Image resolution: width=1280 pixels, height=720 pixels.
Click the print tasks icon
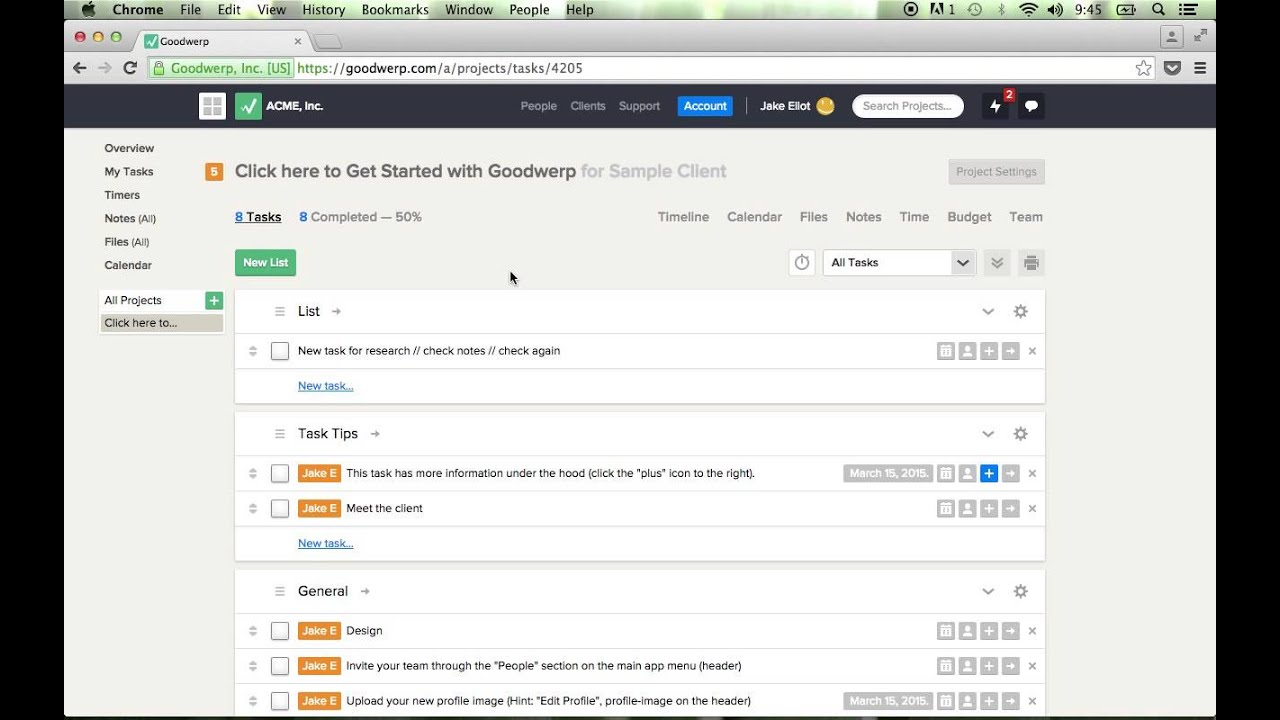[1031, 263]
